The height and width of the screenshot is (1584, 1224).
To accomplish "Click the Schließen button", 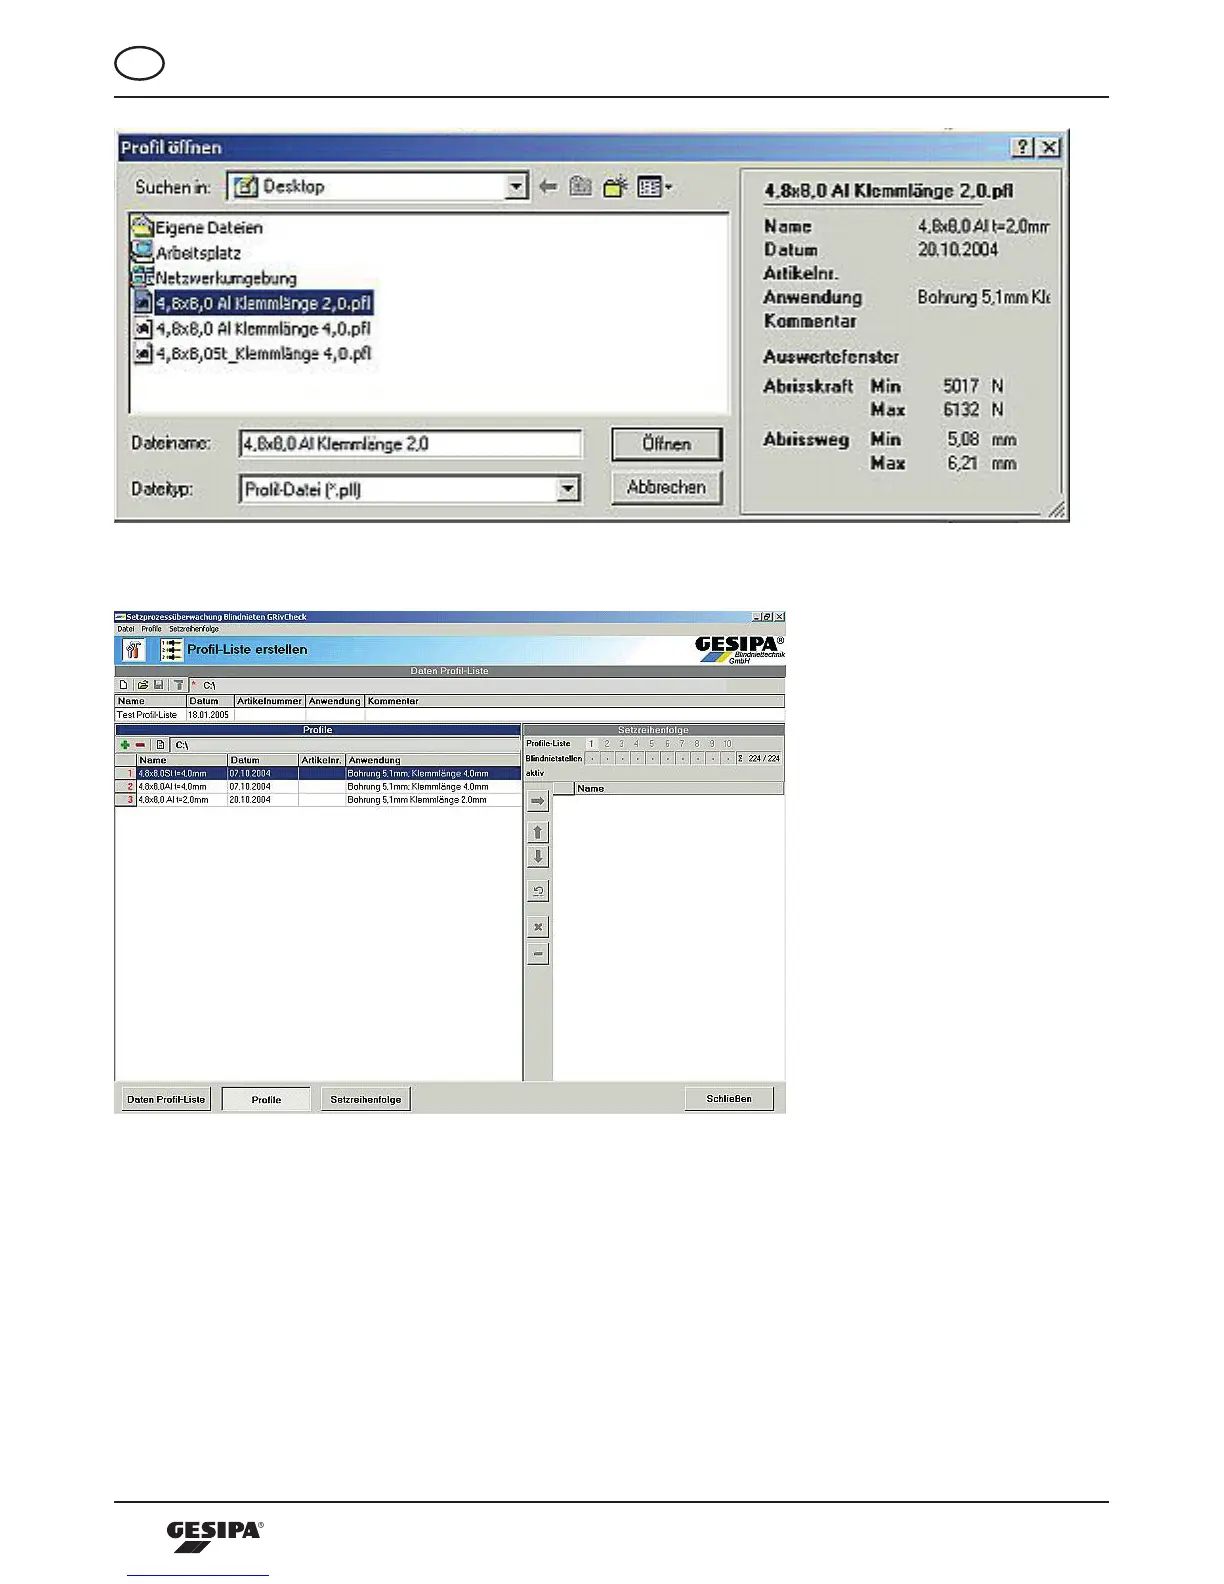I will (729, 1098).
